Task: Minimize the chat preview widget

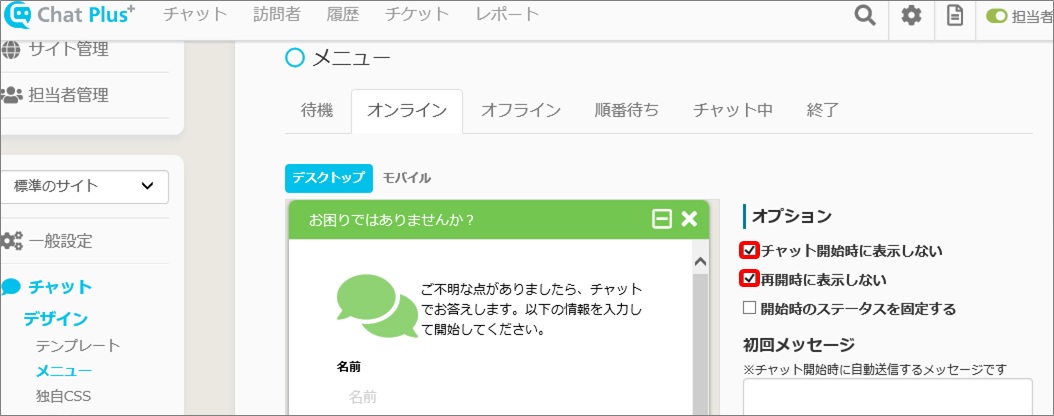Action: (662, 219)
